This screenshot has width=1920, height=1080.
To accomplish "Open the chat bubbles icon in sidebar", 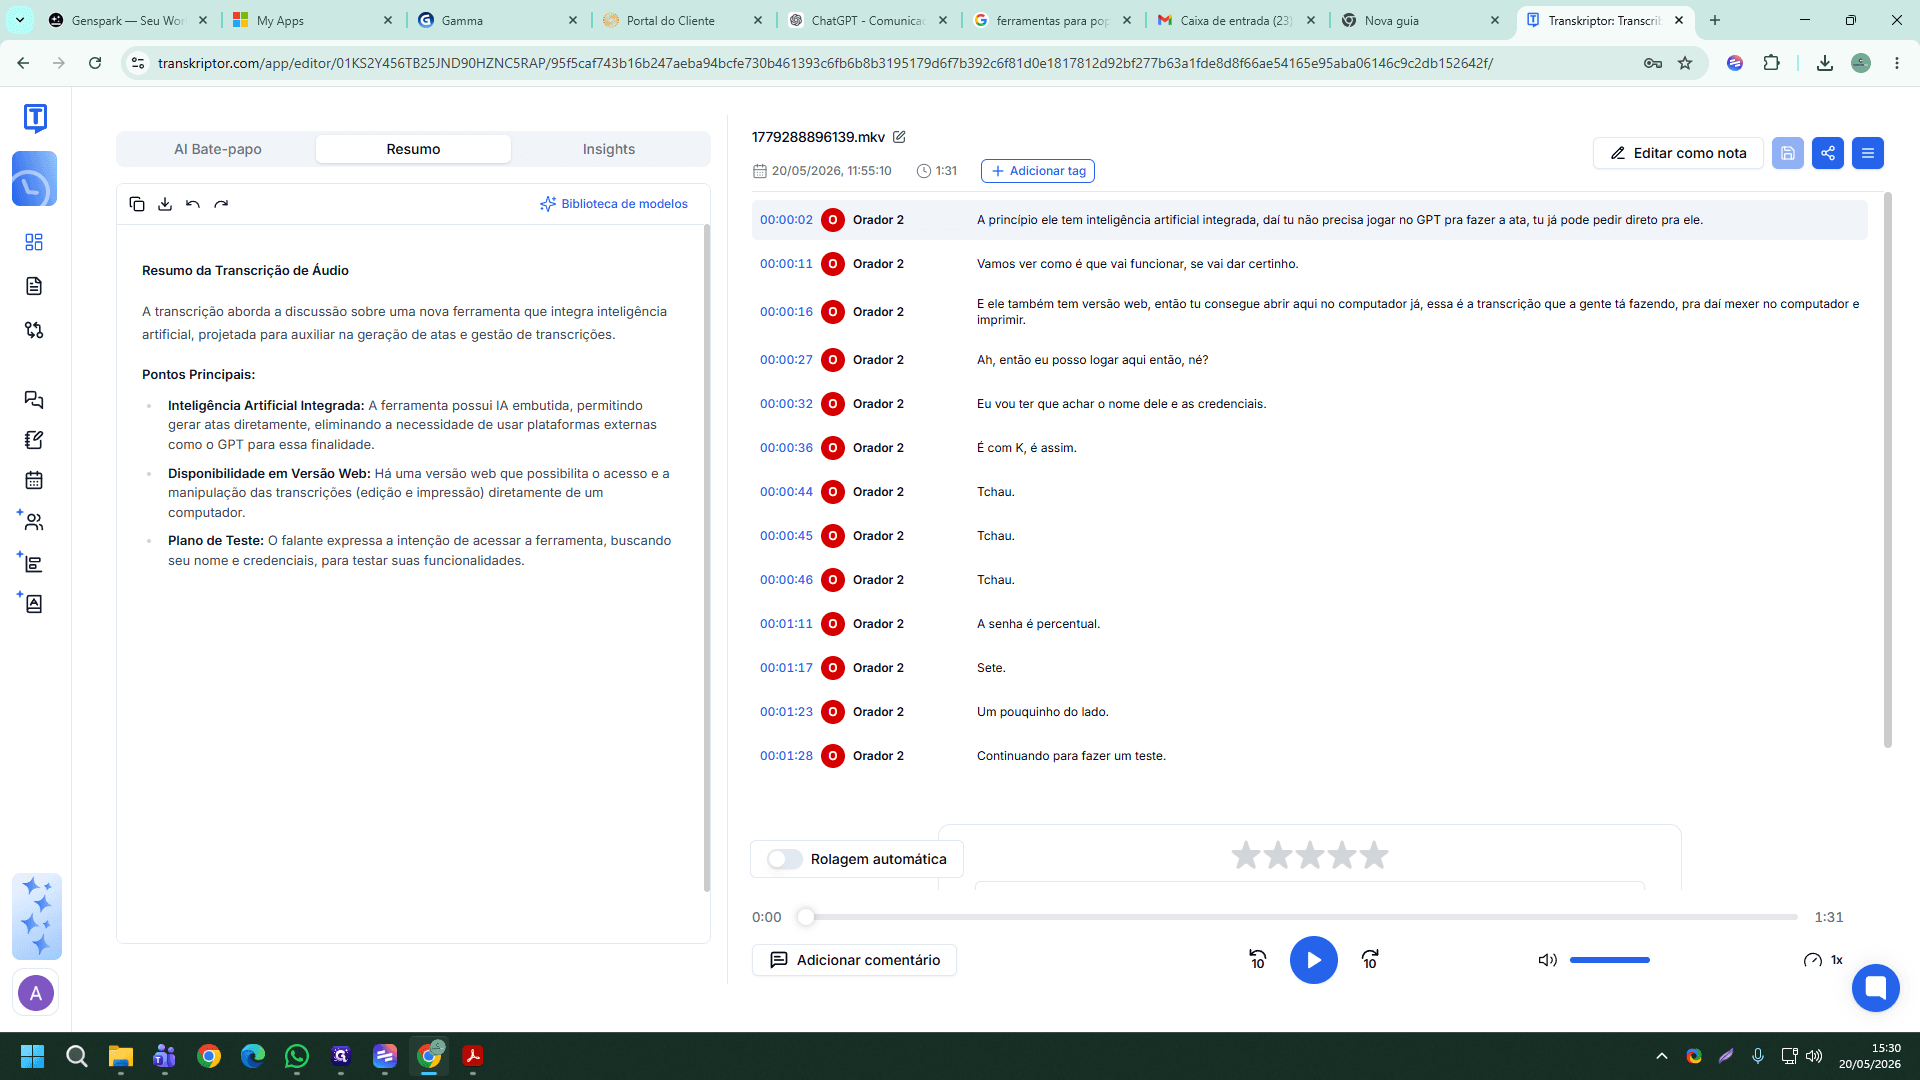I will 34,400.
